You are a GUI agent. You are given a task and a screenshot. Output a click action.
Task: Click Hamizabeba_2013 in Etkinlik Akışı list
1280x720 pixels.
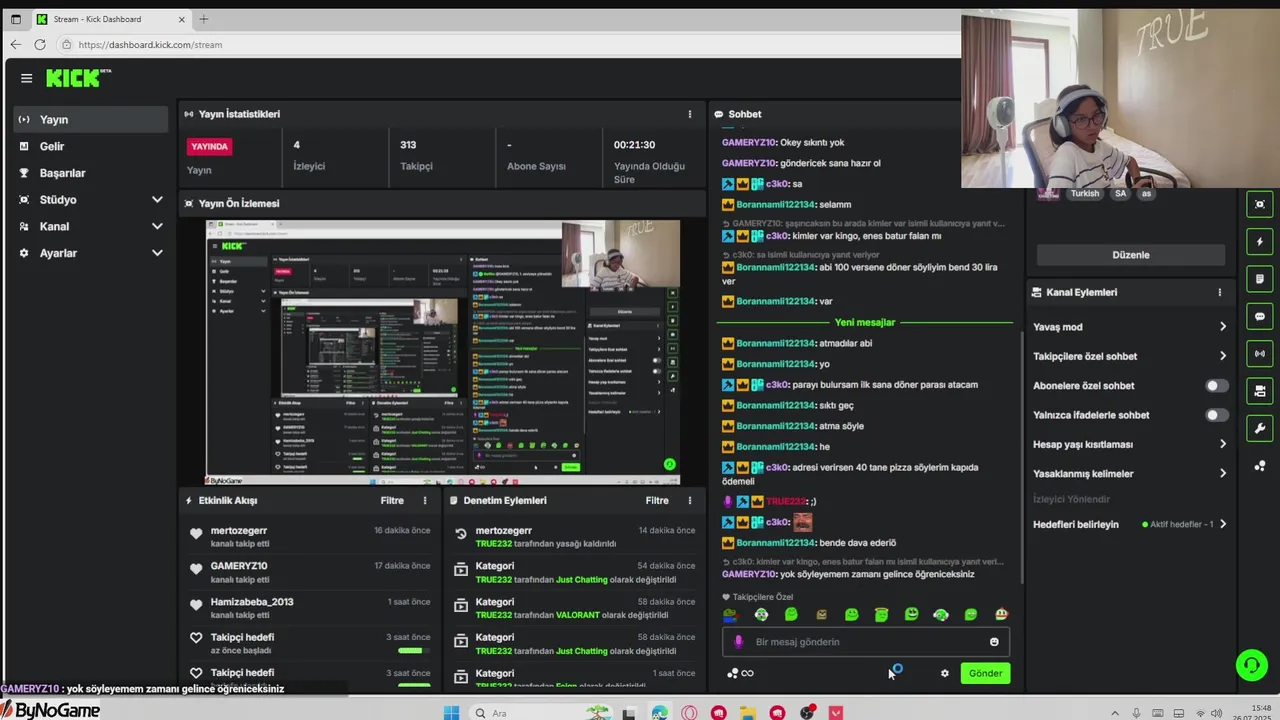coord(252,602)
